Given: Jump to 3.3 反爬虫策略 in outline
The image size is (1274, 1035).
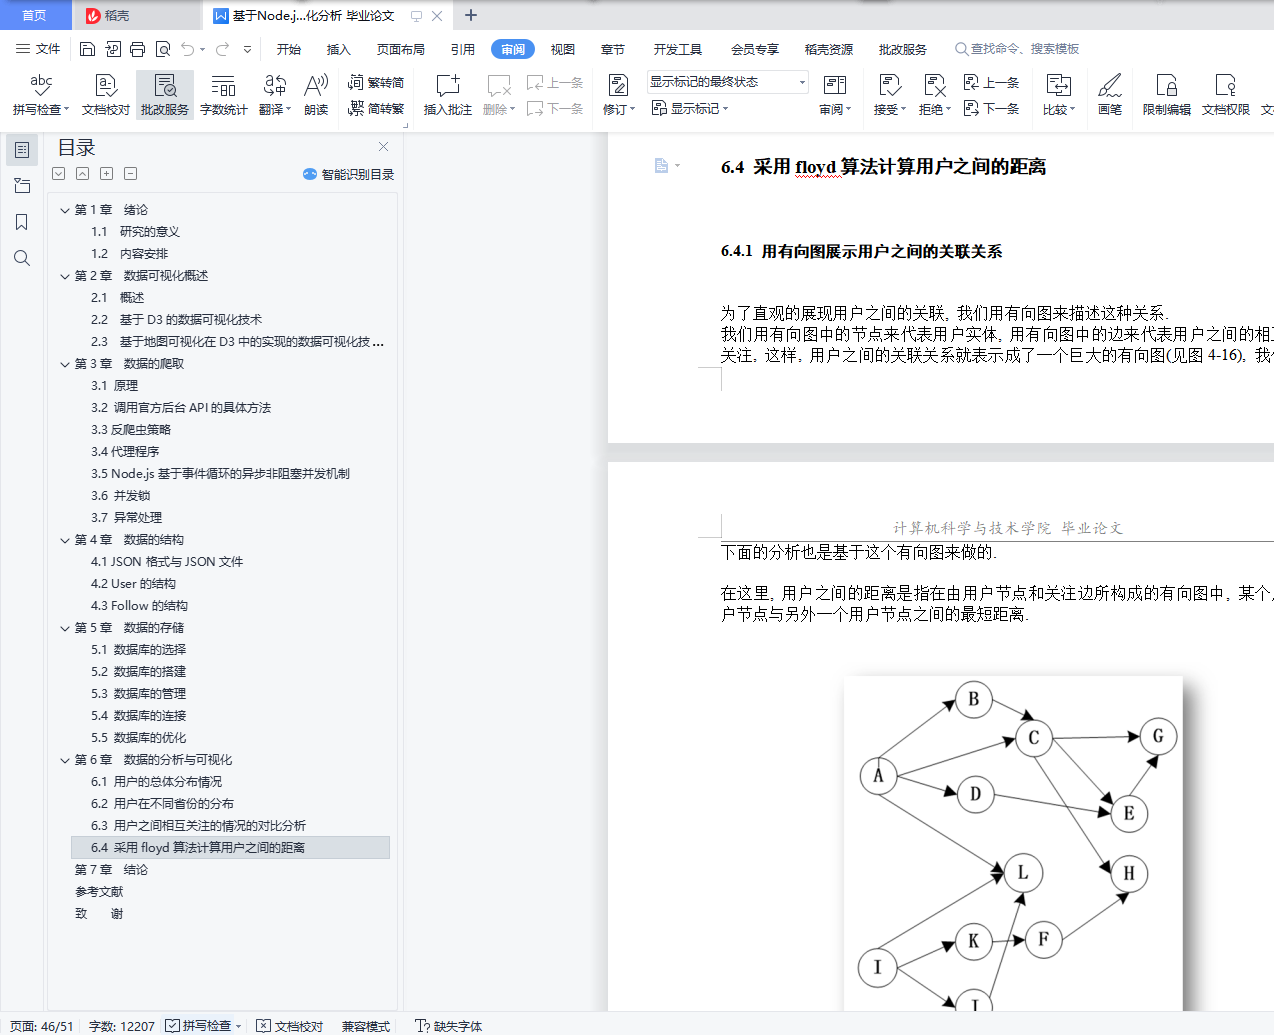Looking at the screenshot, I should pyautogui.click(x=131, y=430).
